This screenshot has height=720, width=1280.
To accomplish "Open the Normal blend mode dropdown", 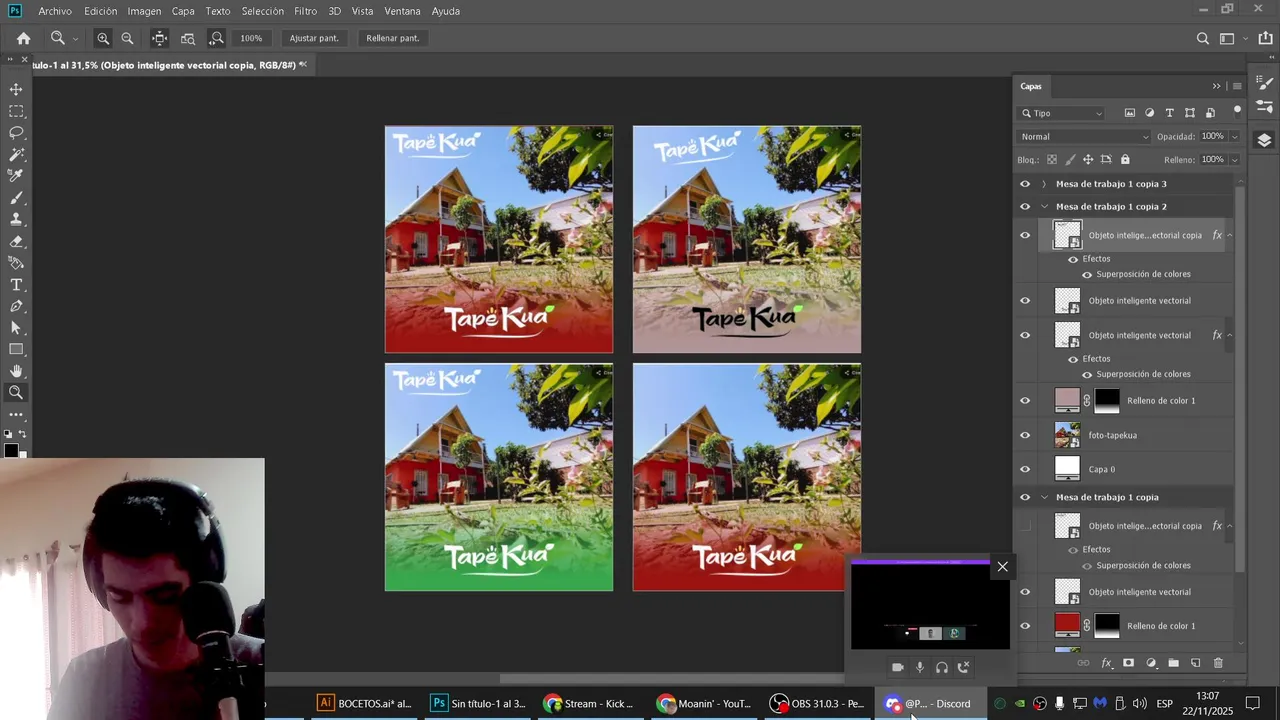I will point(1084,136).
